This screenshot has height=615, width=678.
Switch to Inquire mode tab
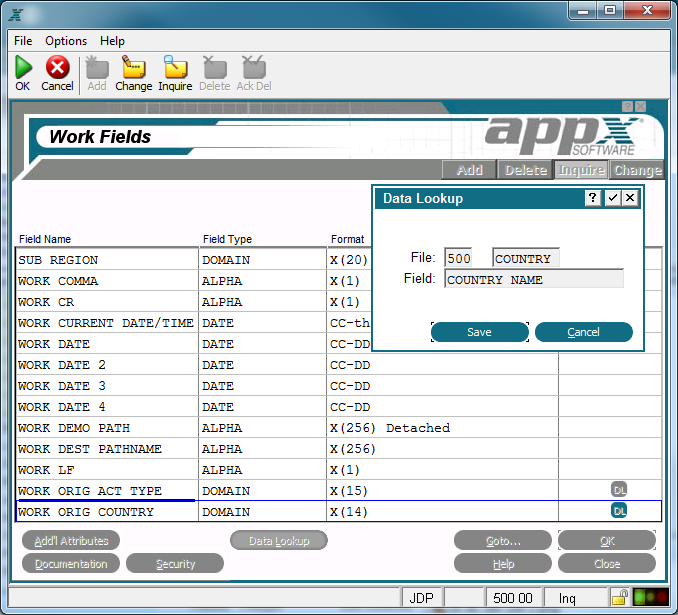coord(581,170)
